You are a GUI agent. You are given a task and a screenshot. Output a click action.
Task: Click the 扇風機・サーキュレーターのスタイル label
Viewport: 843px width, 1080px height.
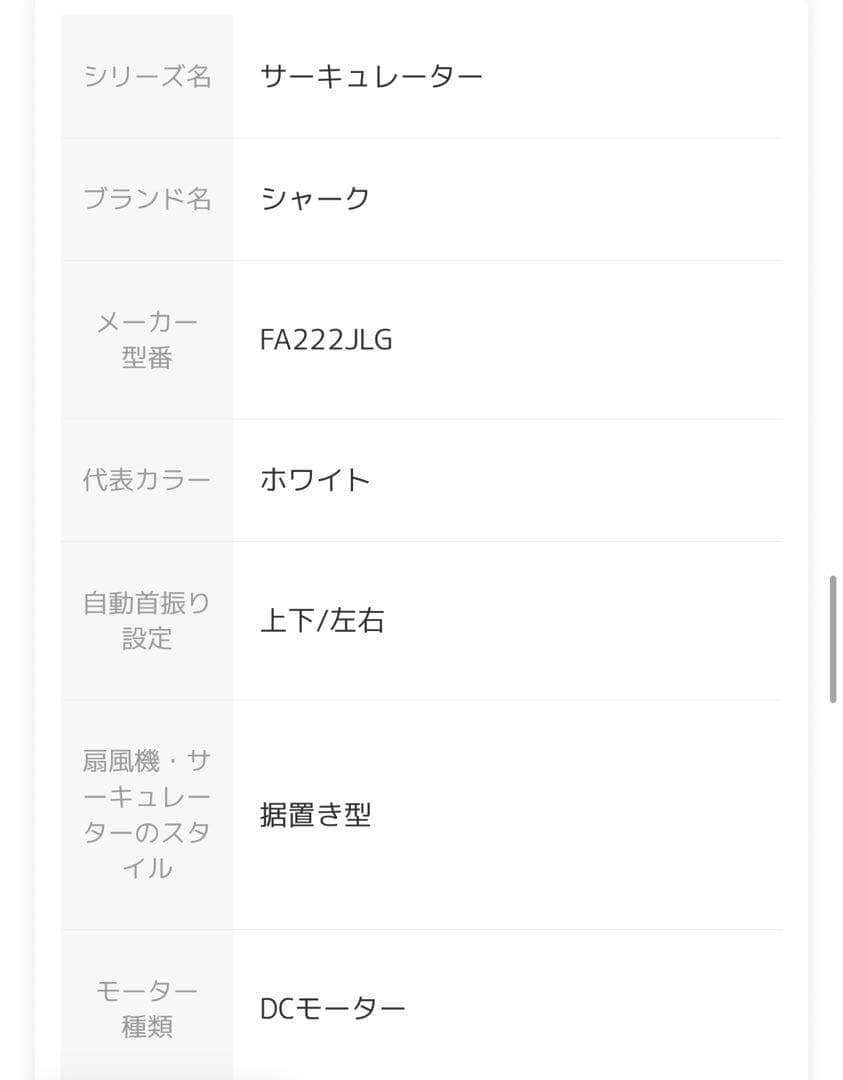pyautogui.click(x=147, y=815)
